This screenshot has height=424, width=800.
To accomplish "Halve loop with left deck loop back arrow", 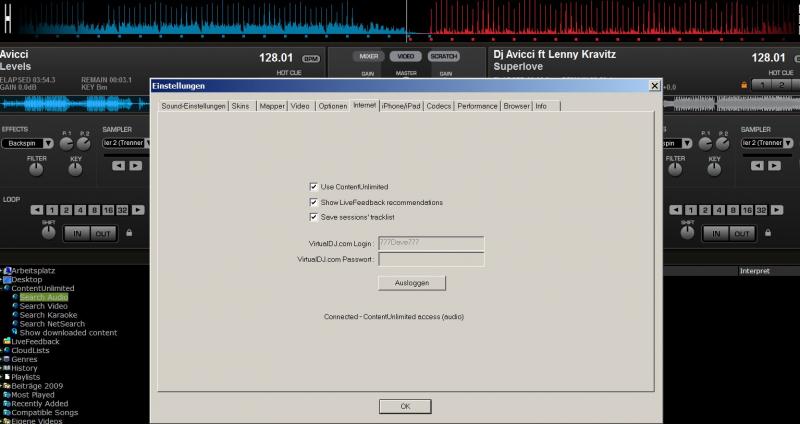I will [x=37, y=210].
